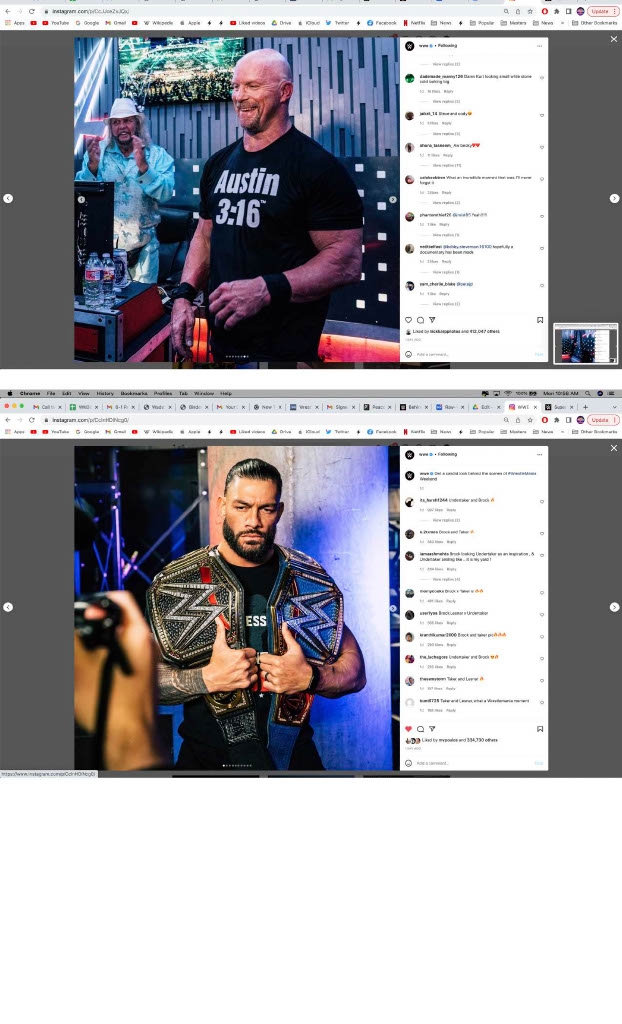Open a new tab with plus button
This screenshot has width=622, height=1024.
(x=585, y=407)
